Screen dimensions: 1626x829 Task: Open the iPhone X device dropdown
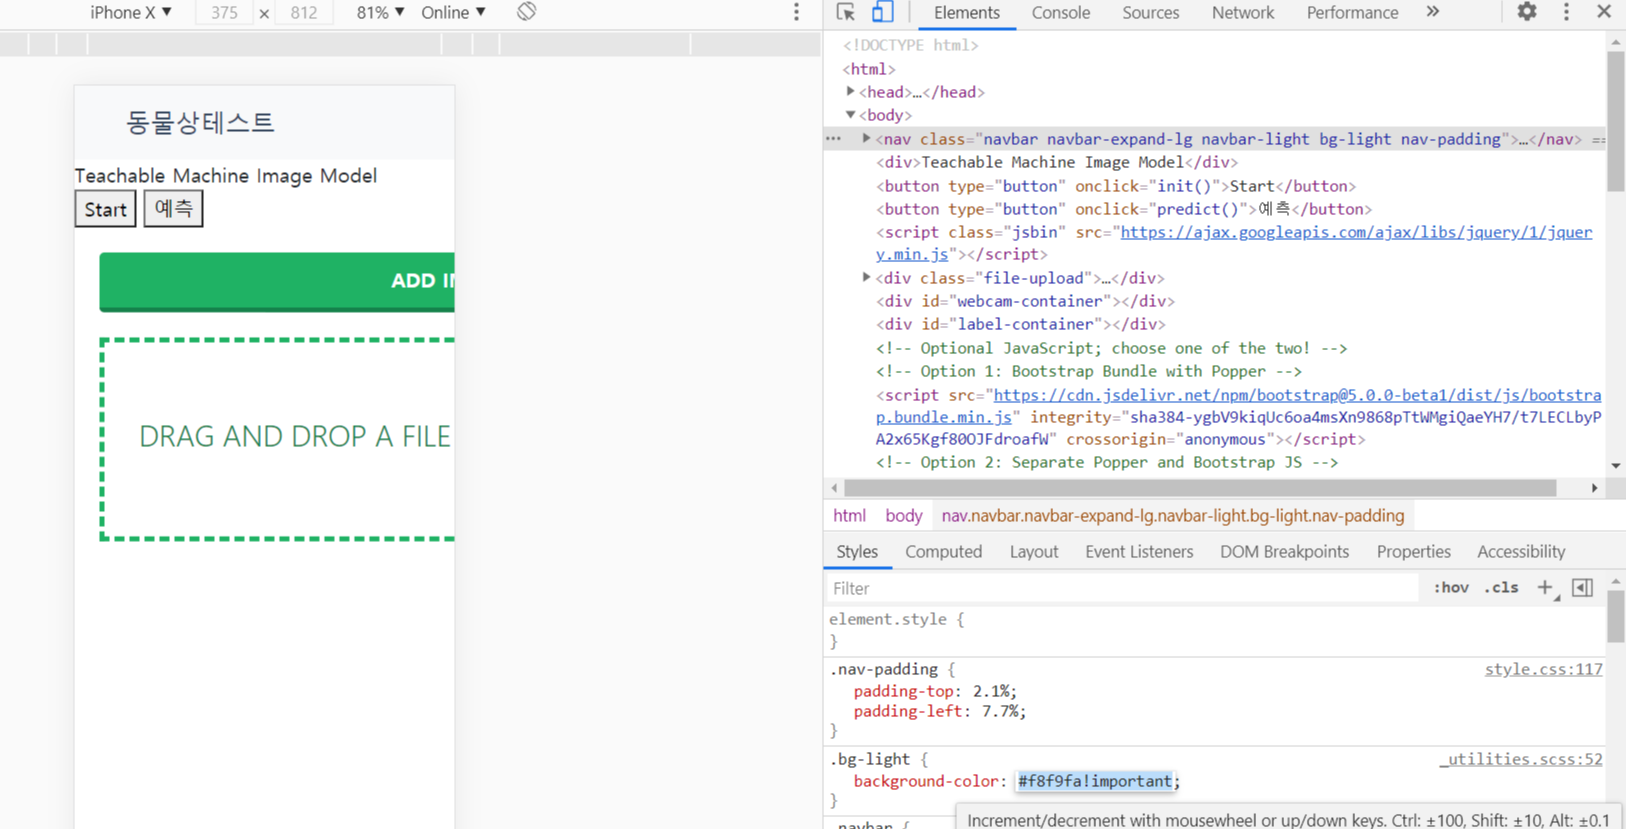131,12
